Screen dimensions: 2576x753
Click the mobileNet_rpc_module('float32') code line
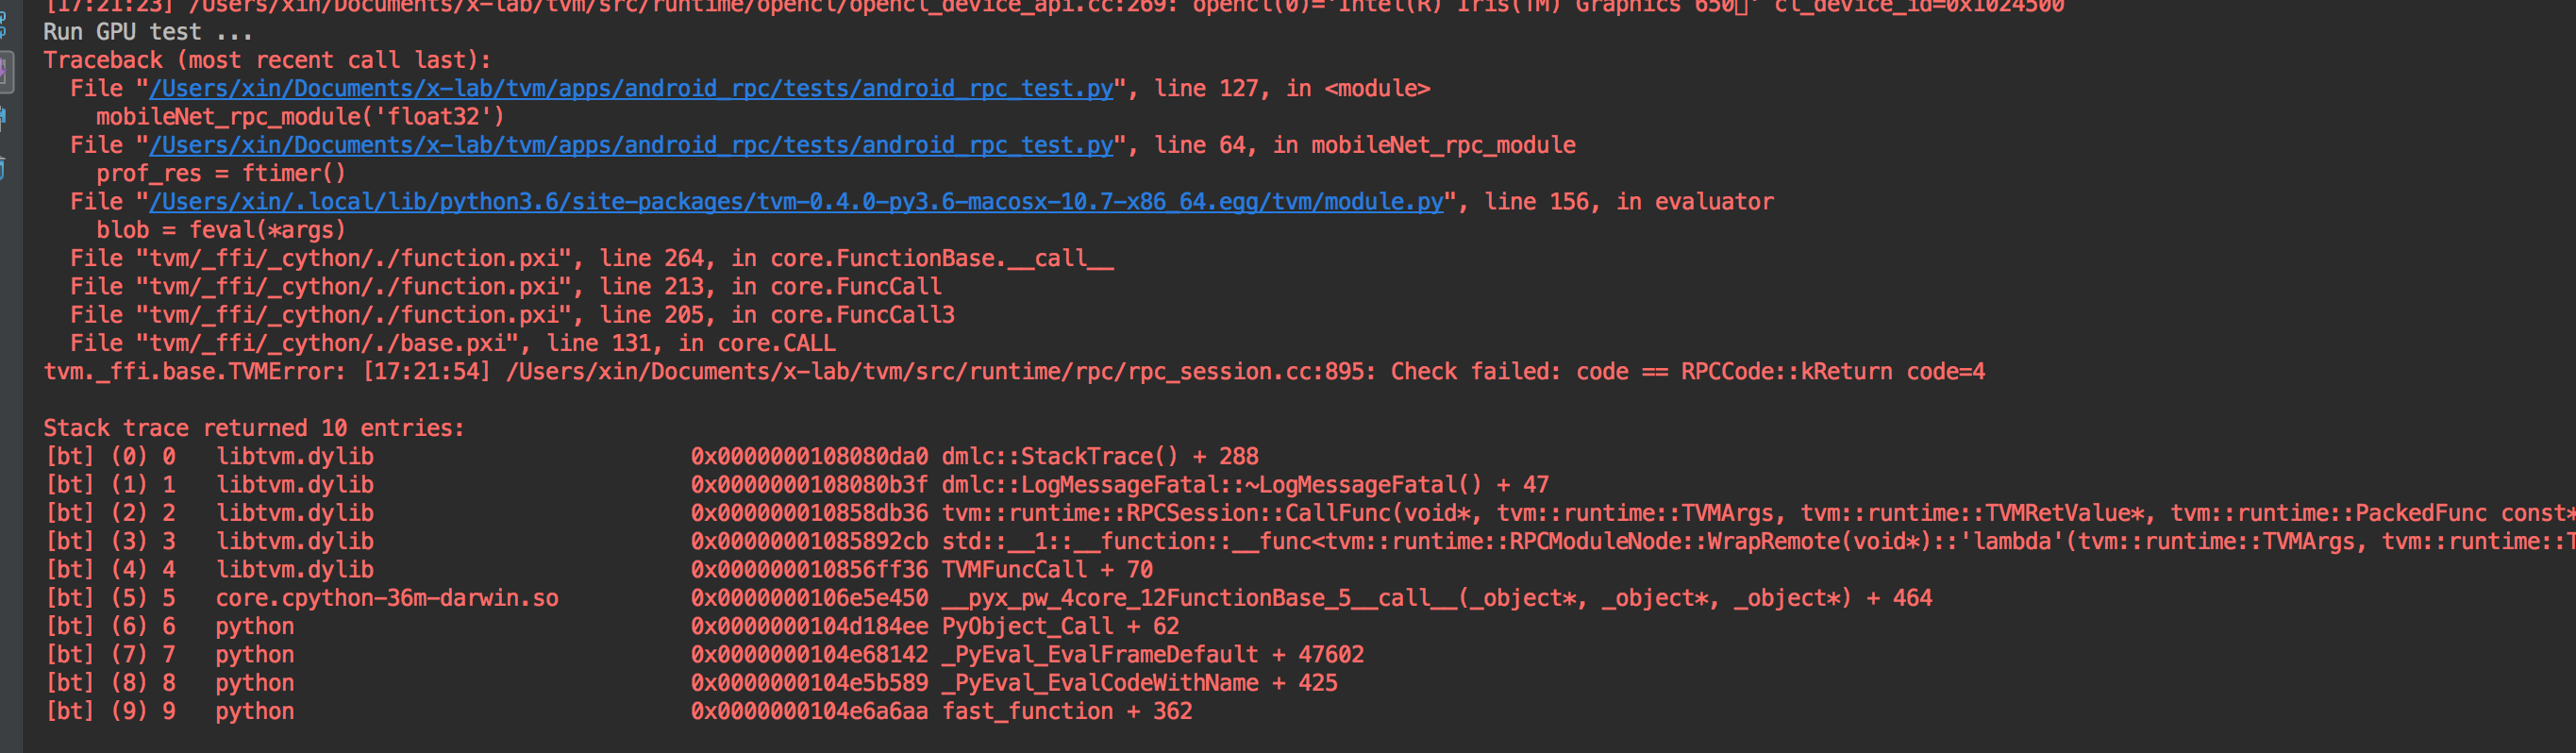[300, 117]
